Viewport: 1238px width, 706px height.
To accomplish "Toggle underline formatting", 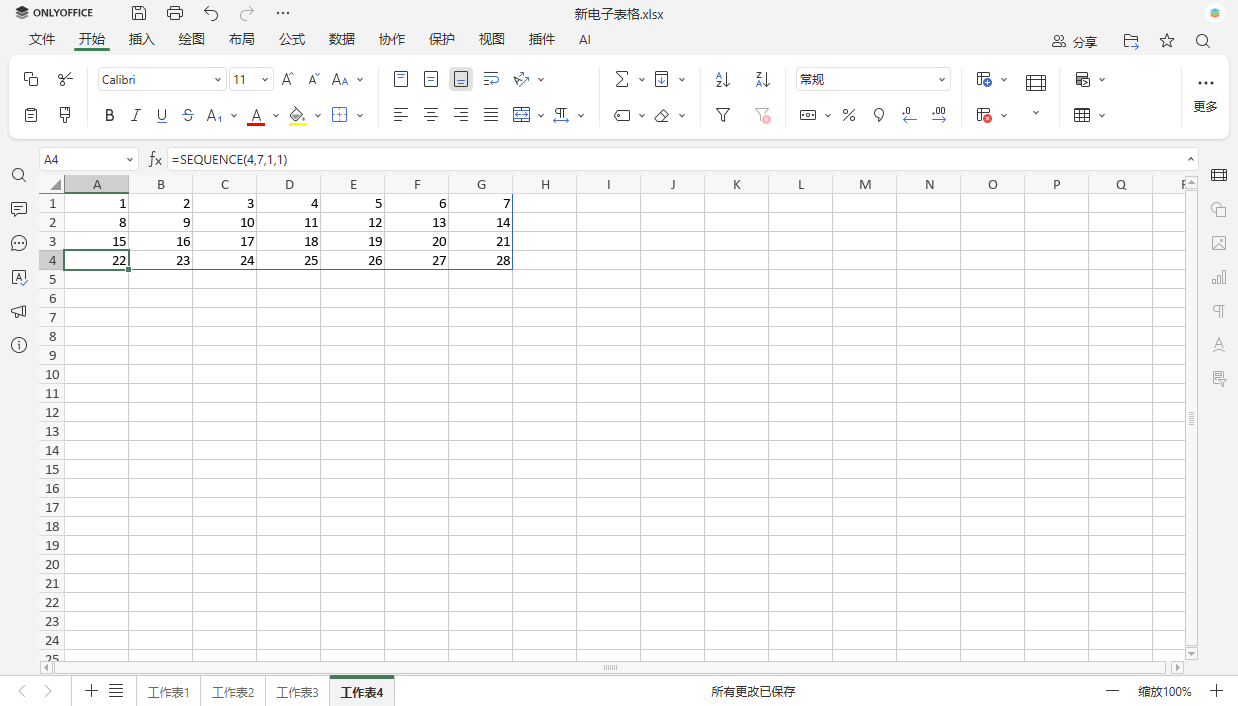I will pos(161,115).
